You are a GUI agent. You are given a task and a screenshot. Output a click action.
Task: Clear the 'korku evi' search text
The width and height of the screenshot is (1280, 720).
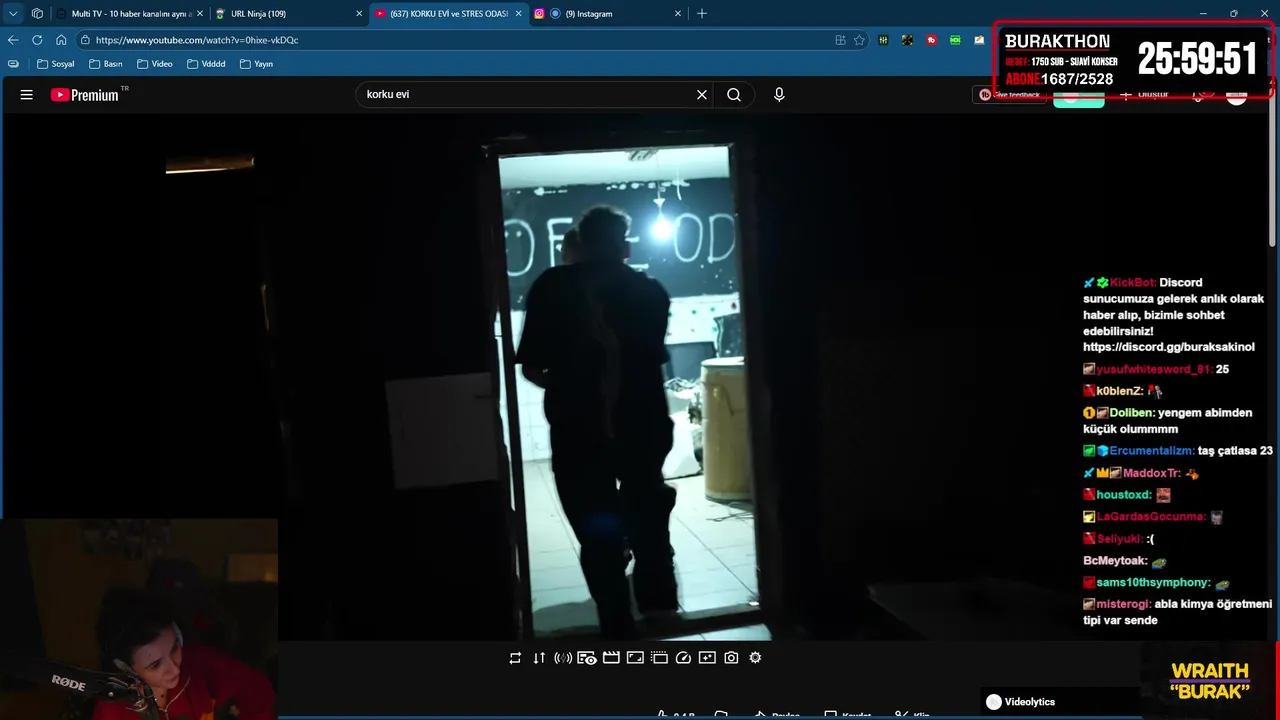pyautogui.click(x=702, y=95)
